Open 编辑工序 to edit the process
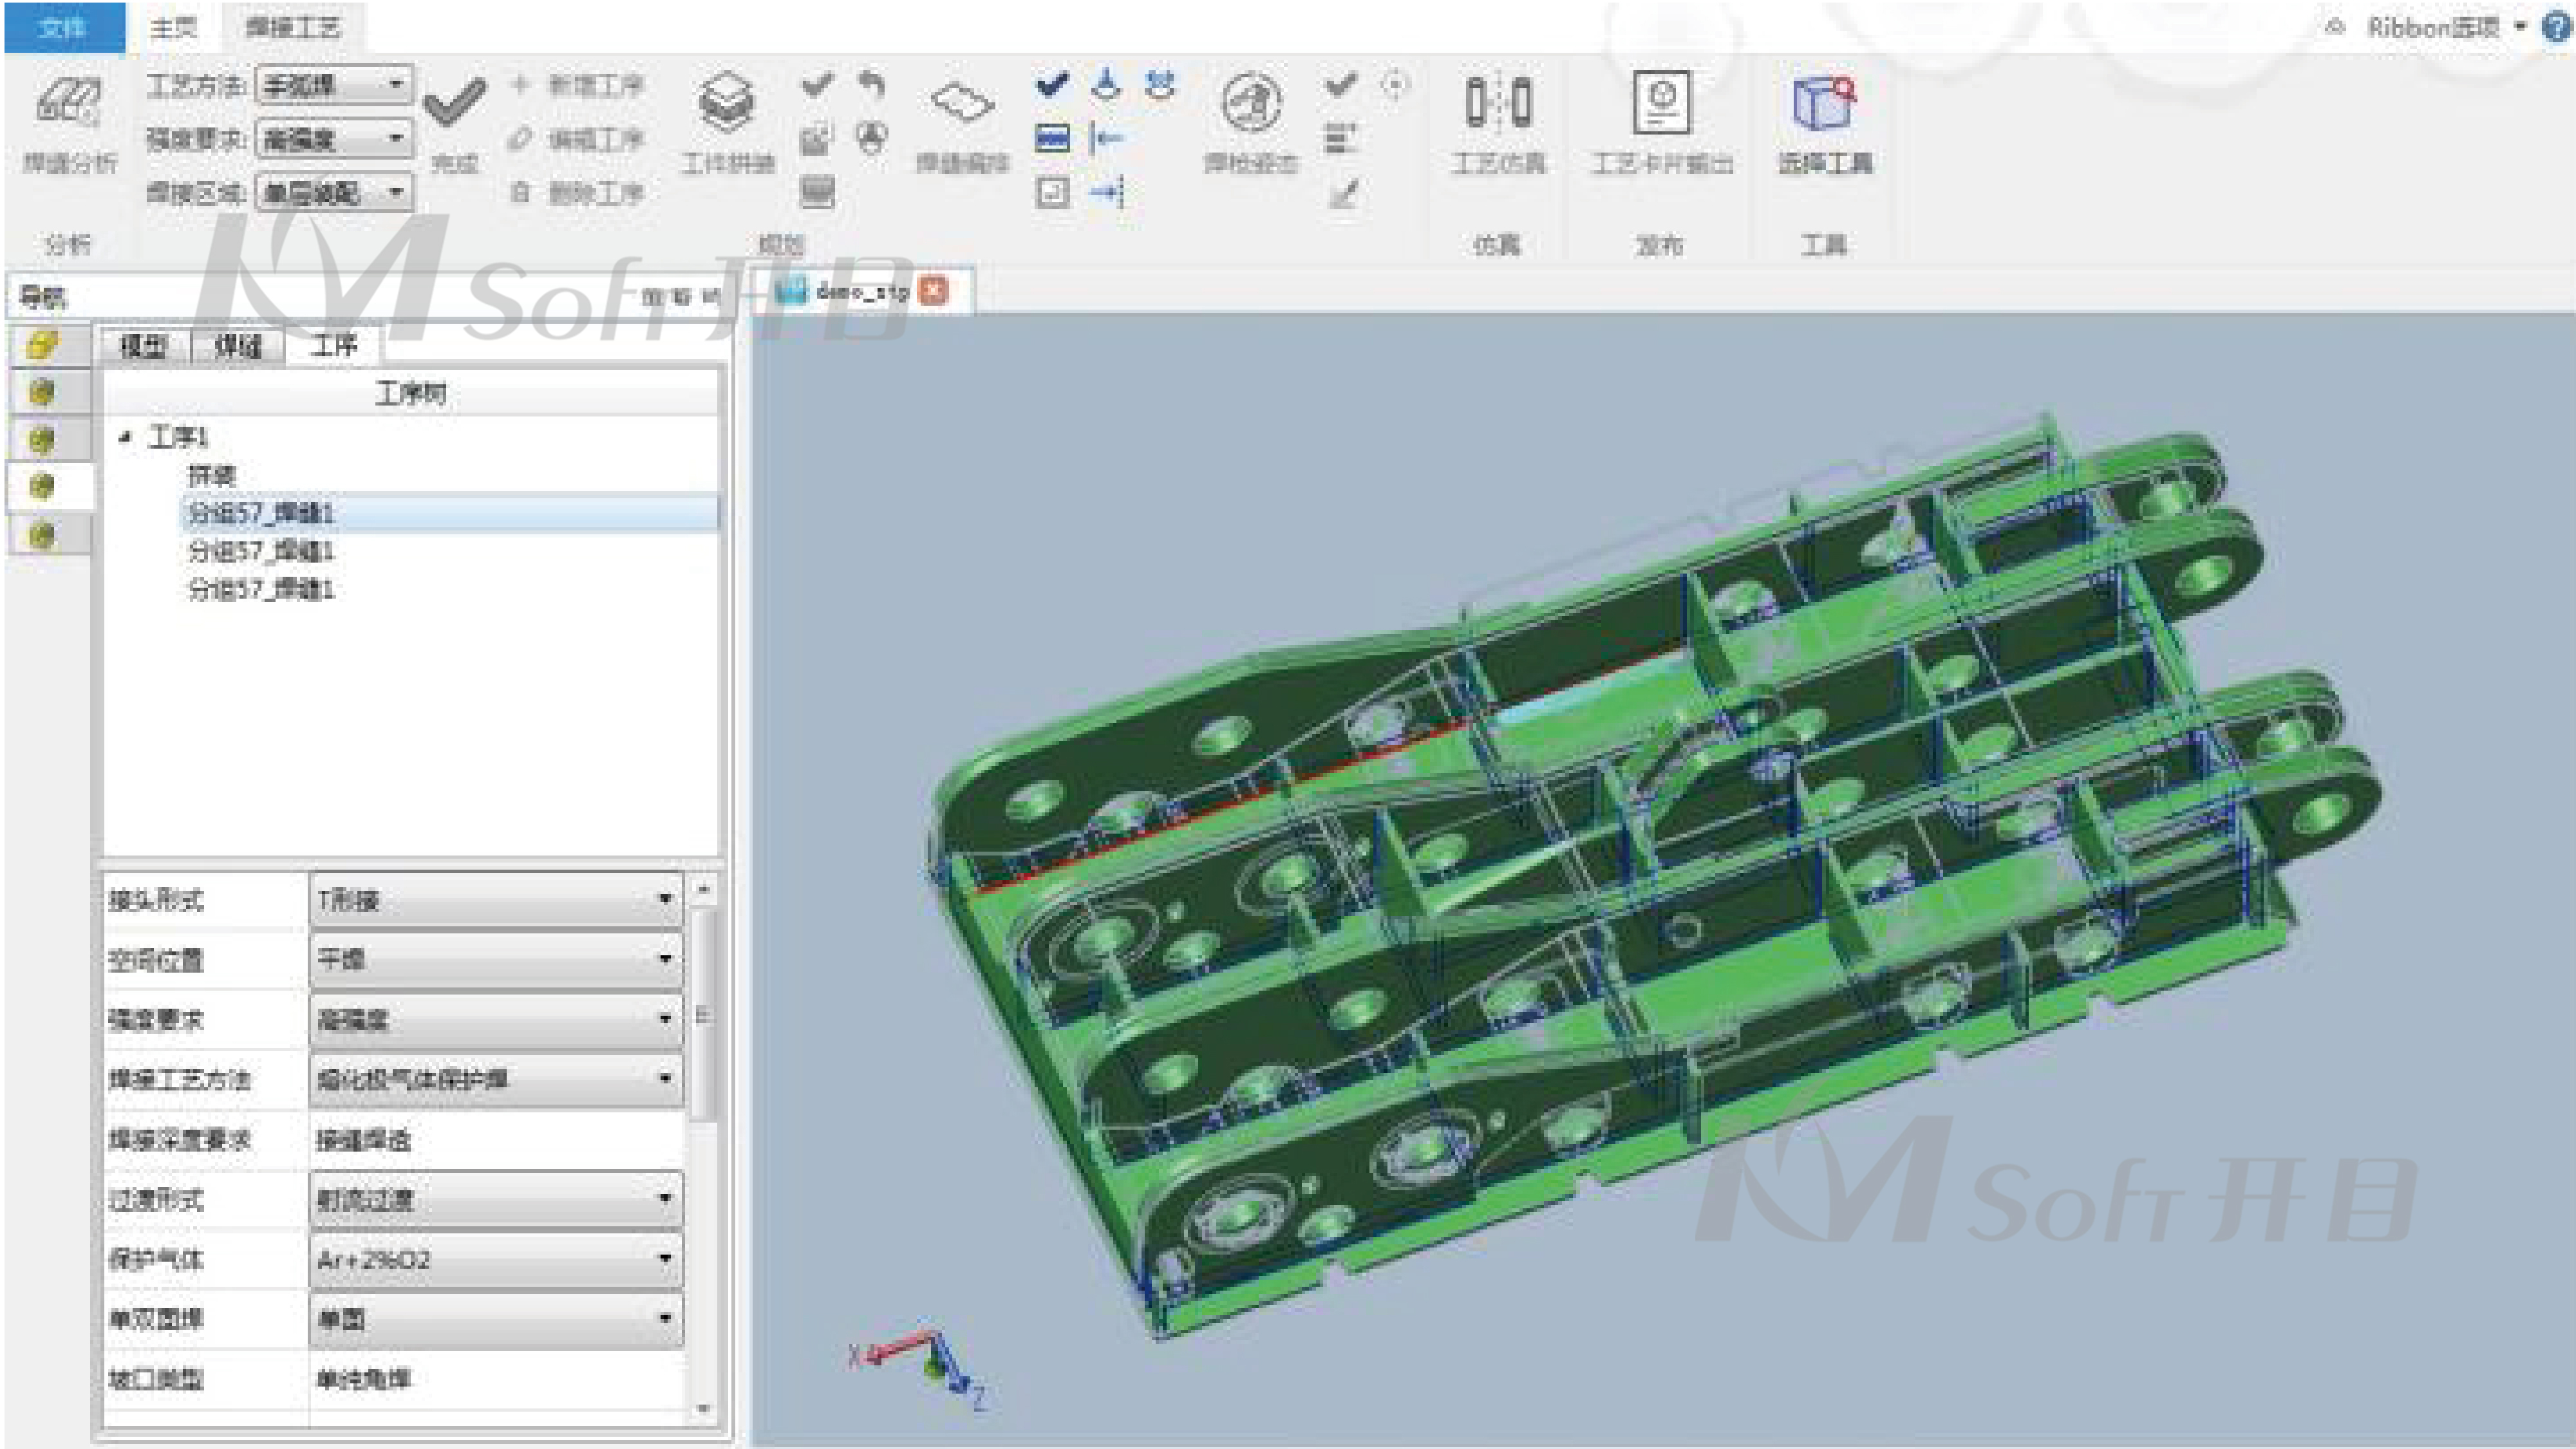Viewport: 2576px width, 1449px height. [576, 139]
